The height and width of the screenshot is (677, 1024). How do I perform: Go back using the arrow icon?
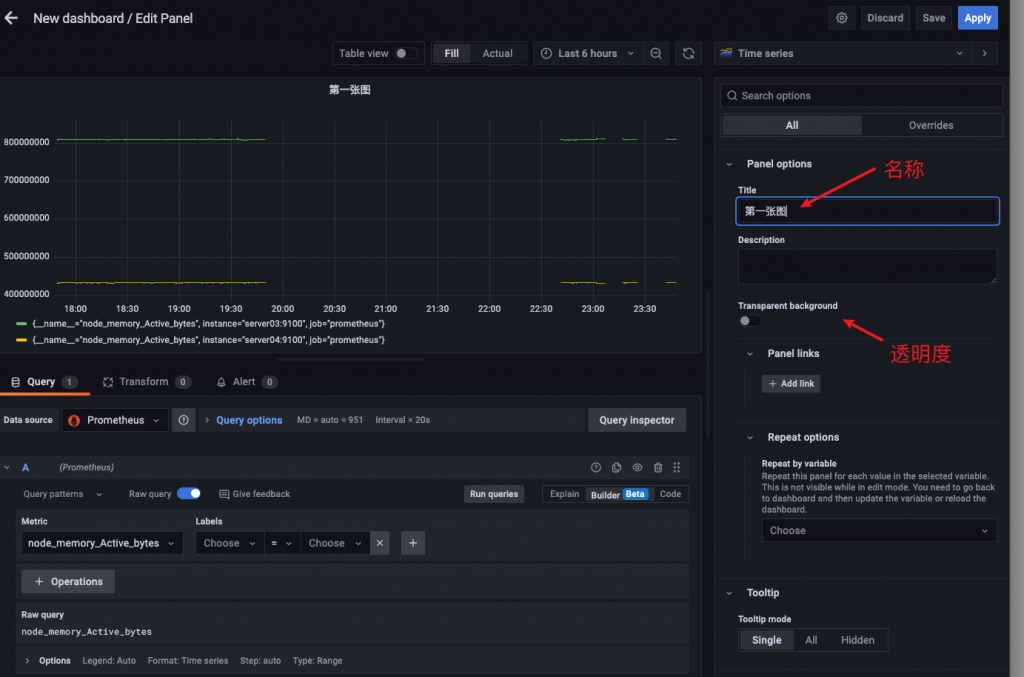[x=11, y=18]
